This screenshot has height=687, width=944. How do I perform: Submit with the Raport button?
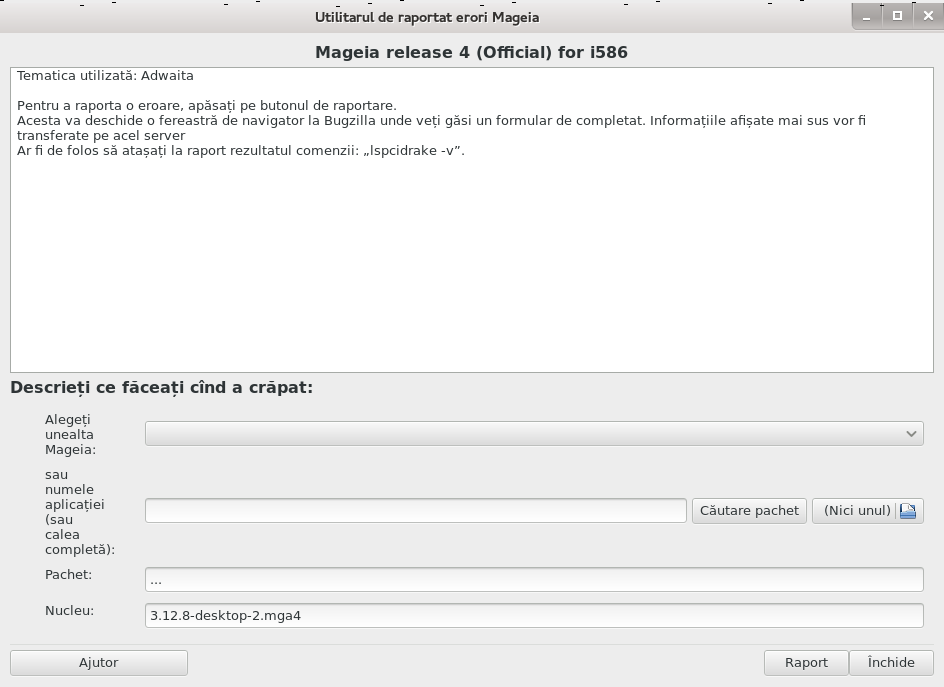click(x=806, y=662)
